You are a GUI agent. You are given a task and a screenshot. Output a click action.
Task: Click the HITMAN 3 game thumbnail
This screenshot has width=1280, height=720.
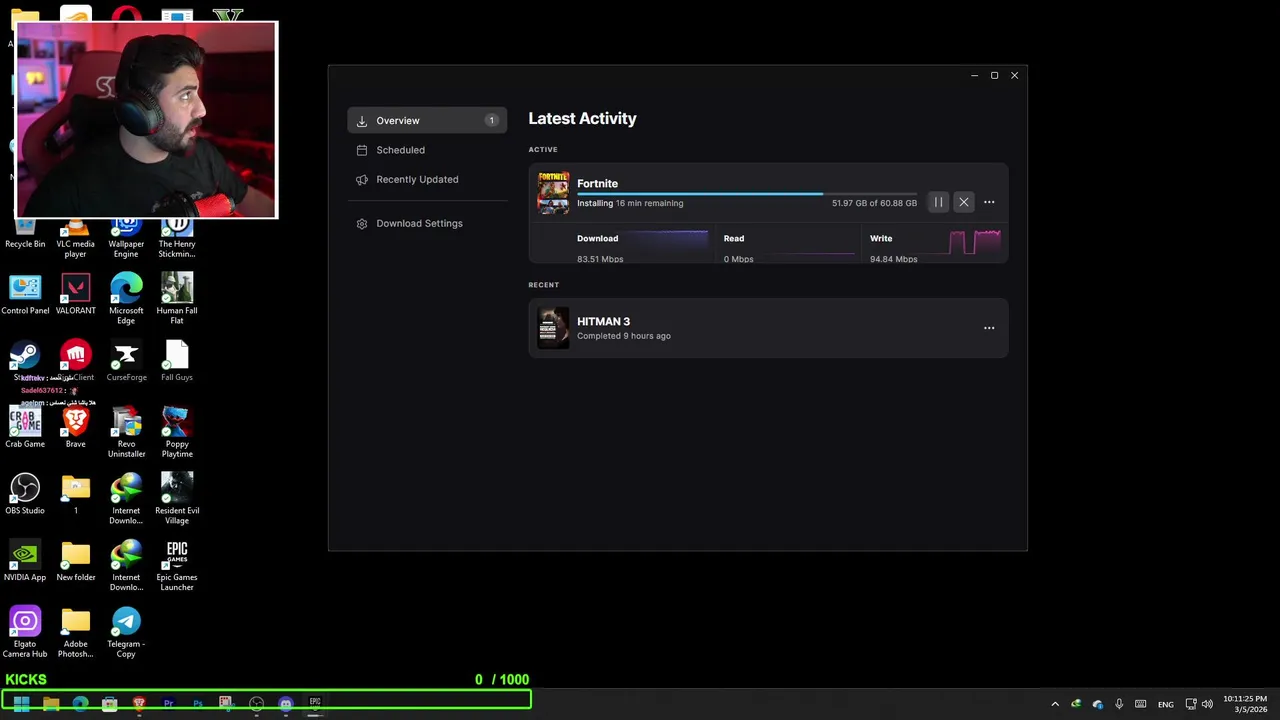tap(553, 328)
